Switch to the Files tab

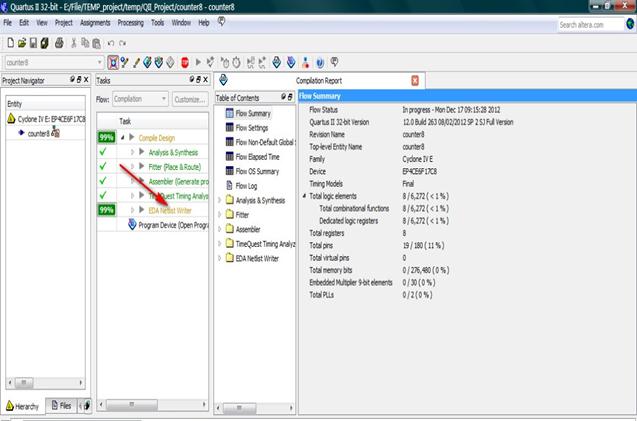point(61,405)
